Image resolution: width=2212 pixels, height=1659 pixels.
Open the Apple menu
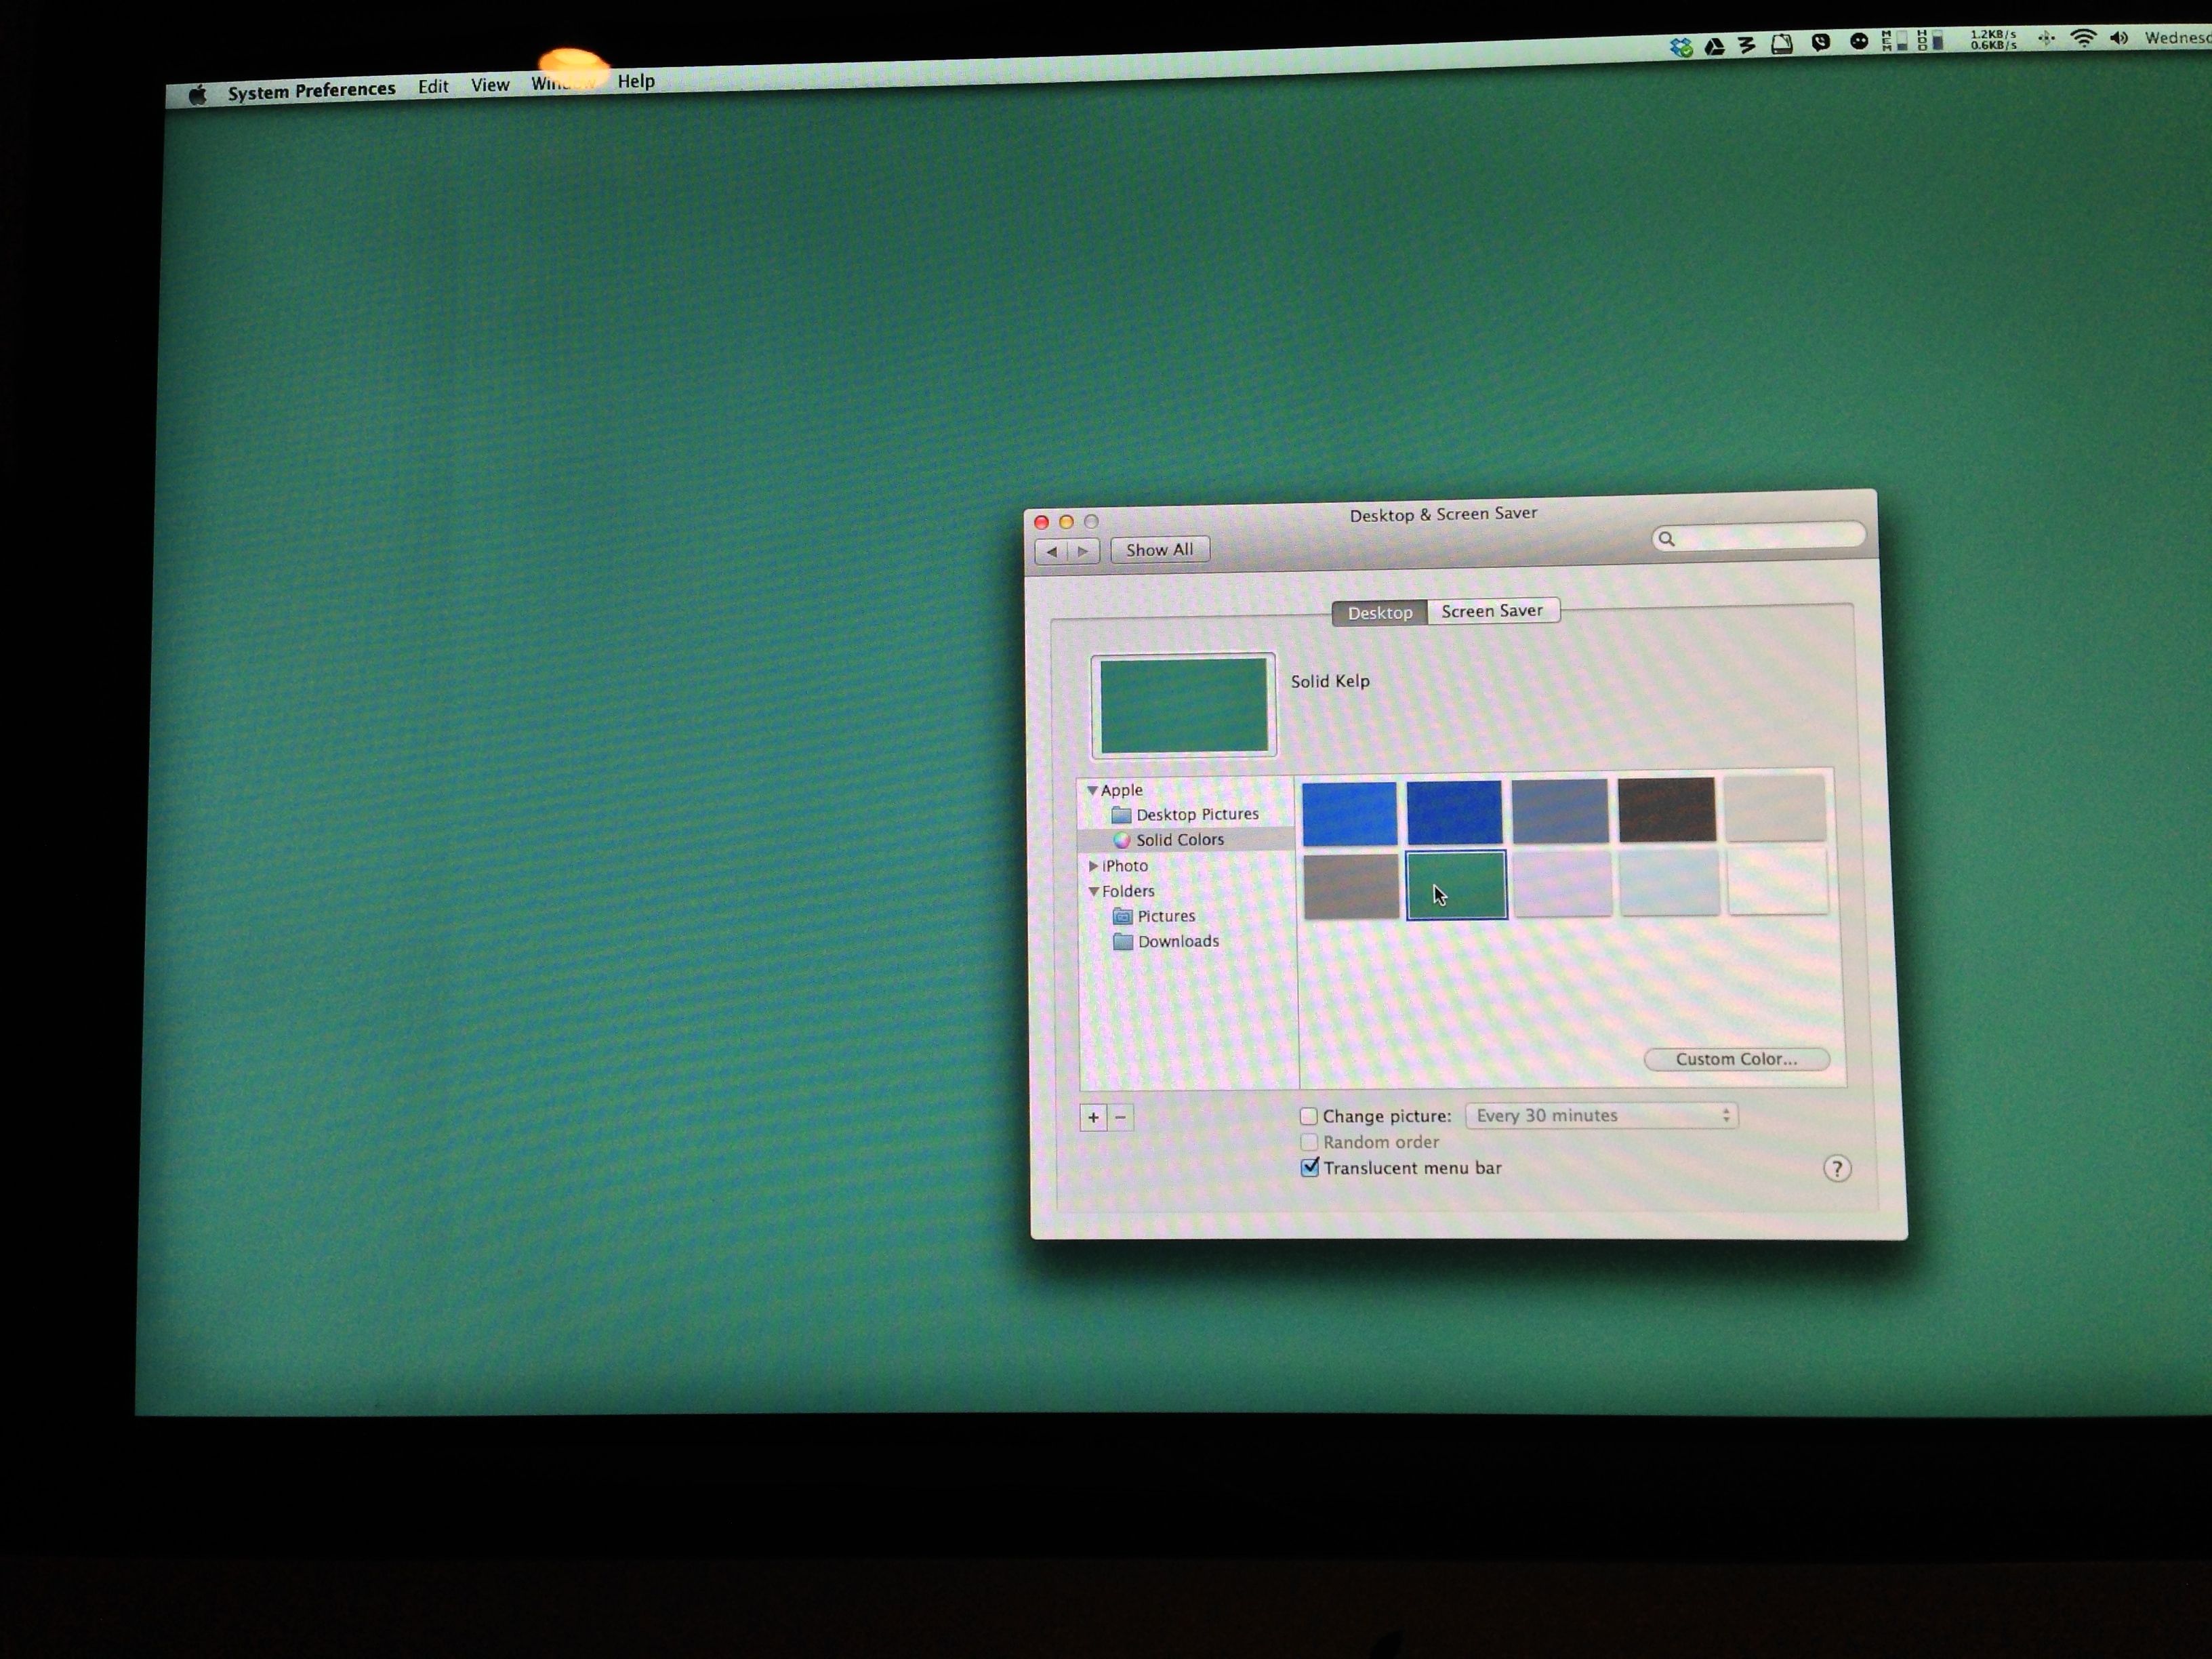point(197,94)
